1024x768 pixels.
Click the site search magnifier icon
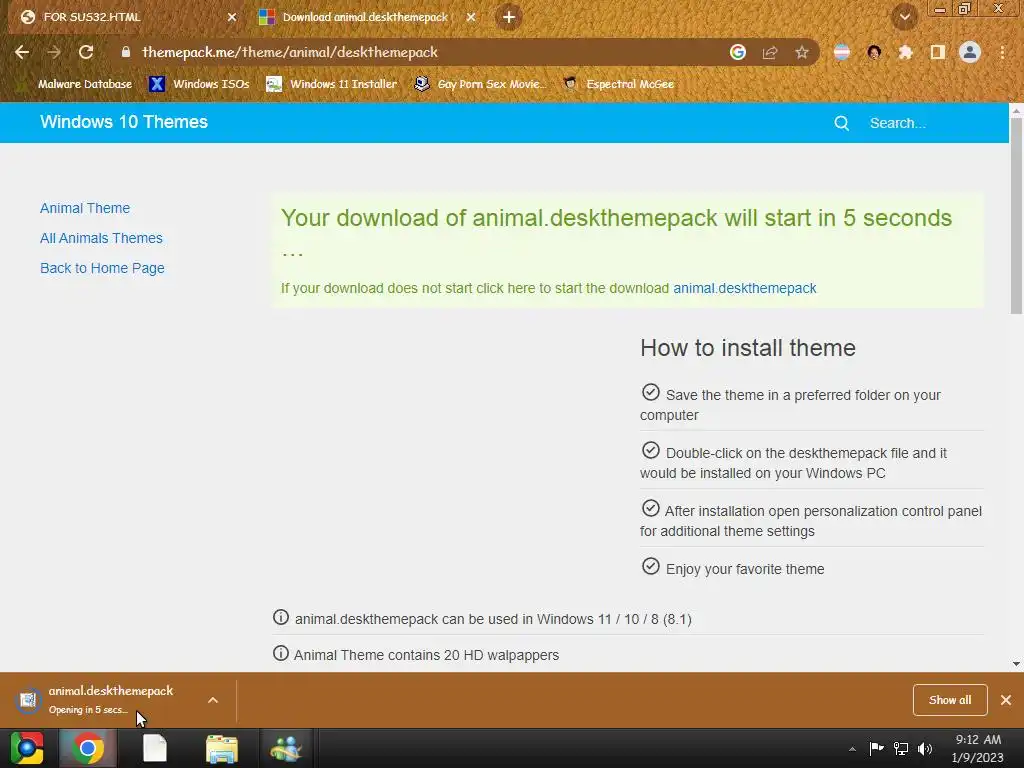842,123
